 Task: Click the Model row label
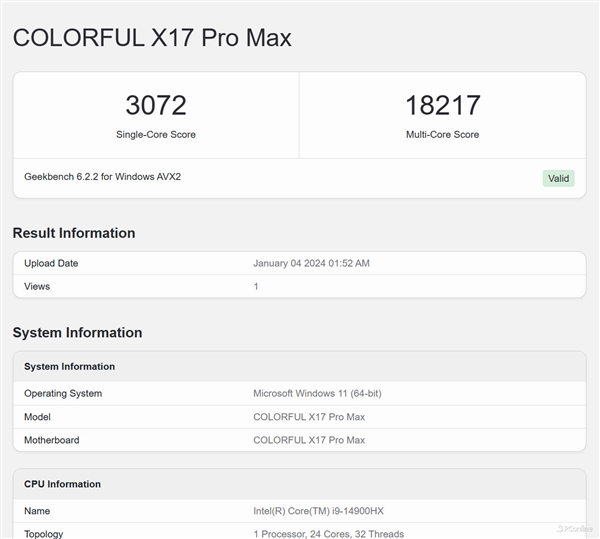pyautogui.click(x=37, y=417)
